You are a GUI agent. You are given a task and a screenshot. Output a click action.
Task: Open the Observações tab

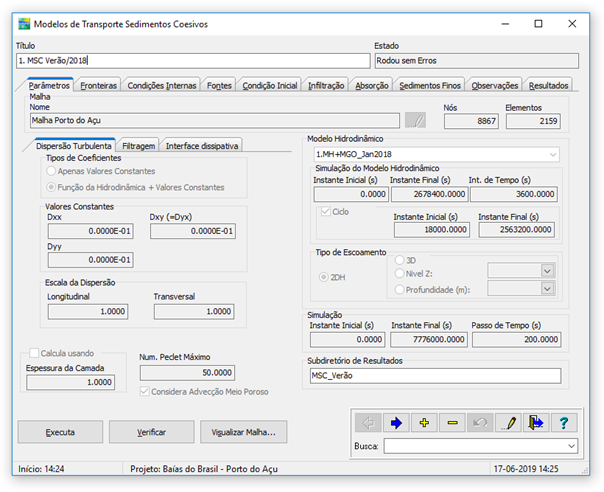point(495,85)
